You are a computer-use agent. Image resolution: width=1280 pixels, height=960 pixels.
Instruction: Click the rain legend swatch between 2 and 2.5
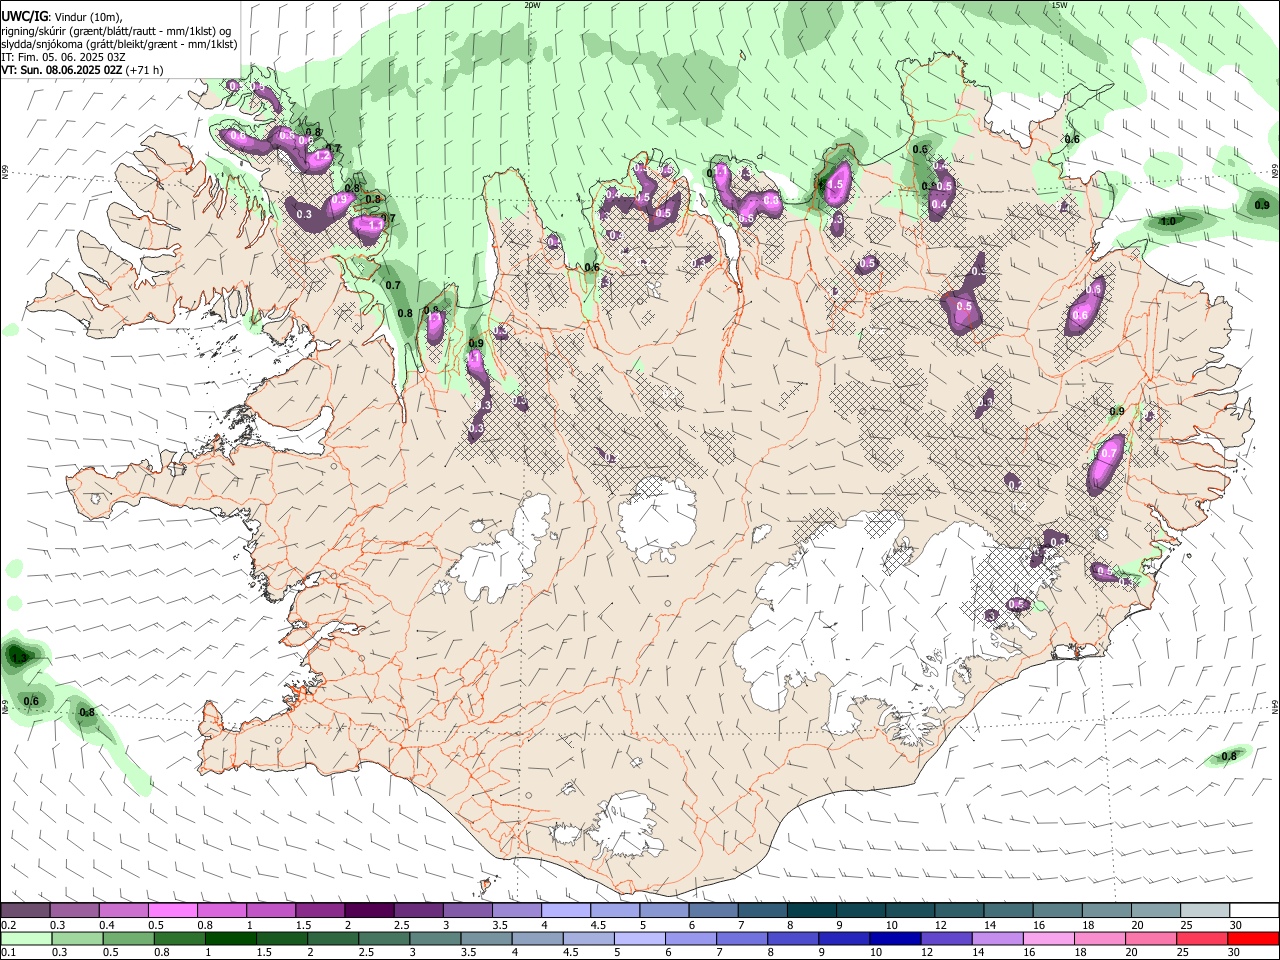[x=332, y=939]
